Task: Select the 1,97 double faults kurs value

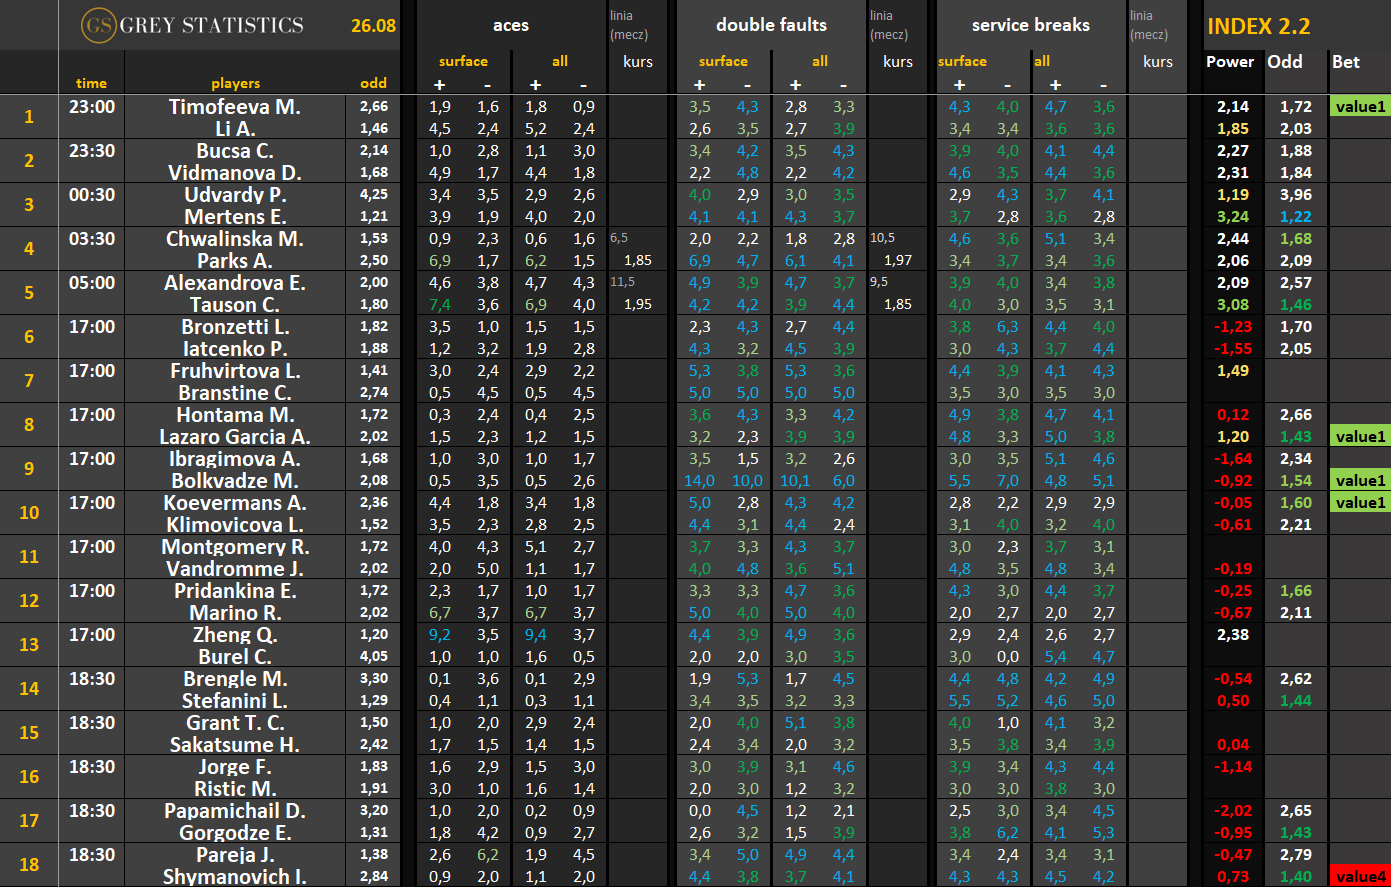Action: click(x=898, y=260)
